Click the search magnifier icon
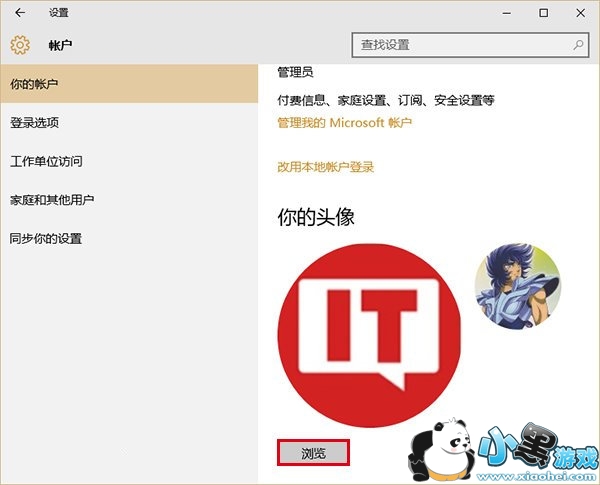This screenshot has width=600, height=485. (x=578, y=45)
